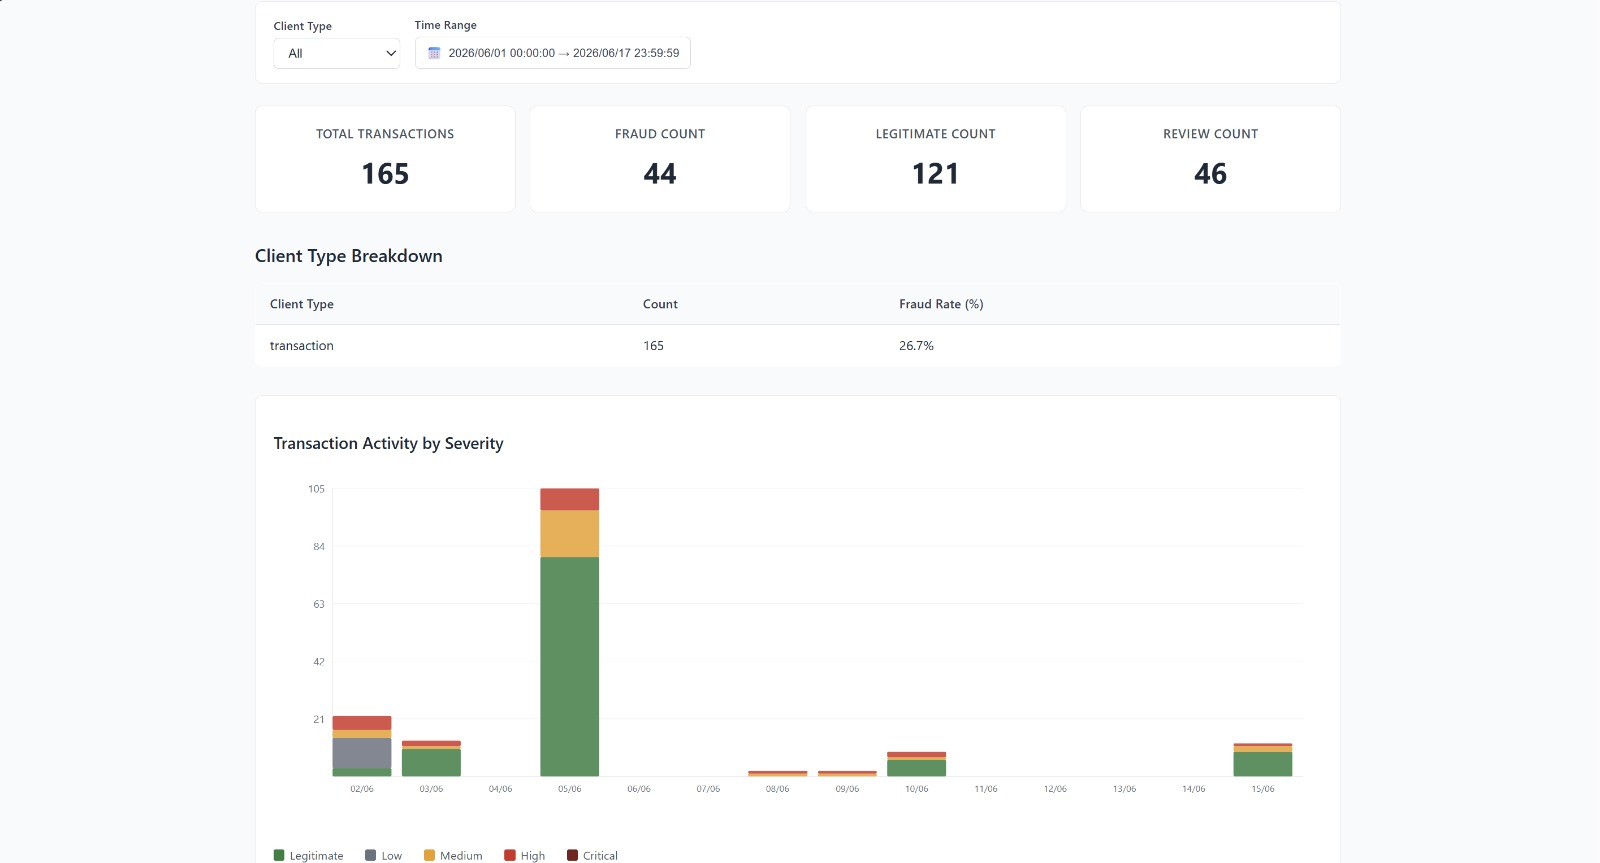Click the green bar for 10/06

[917, 768]
